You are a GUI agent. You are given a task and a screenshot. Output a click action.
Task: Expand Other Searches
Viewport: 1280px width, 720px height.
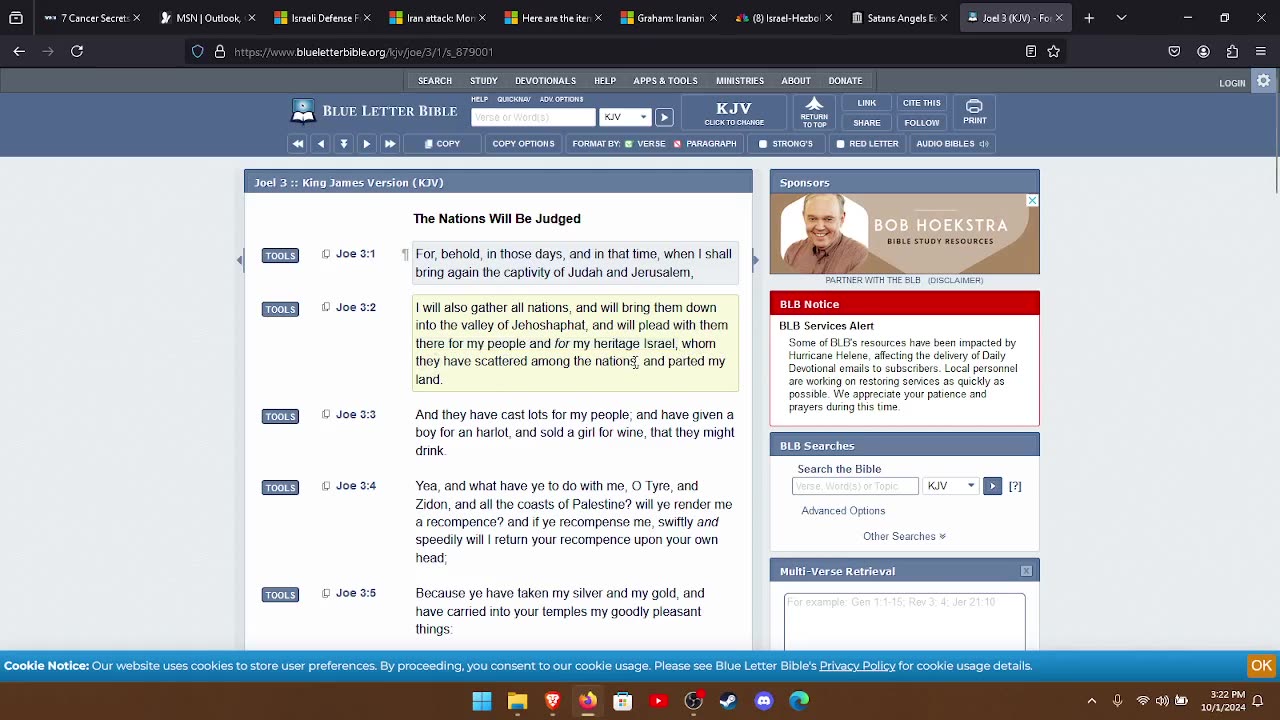click(x=904, y=536)
